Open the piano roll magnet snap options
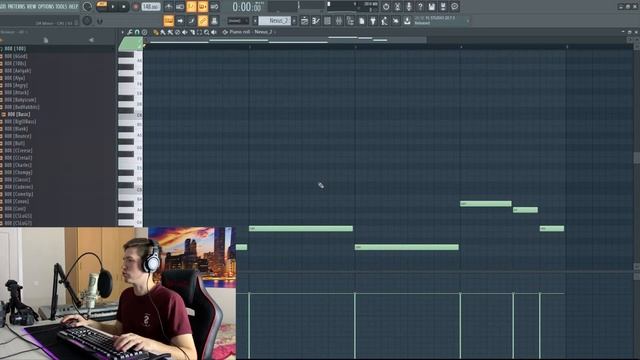The height and width of the screenshot is (360, 640). pos(137,32)
